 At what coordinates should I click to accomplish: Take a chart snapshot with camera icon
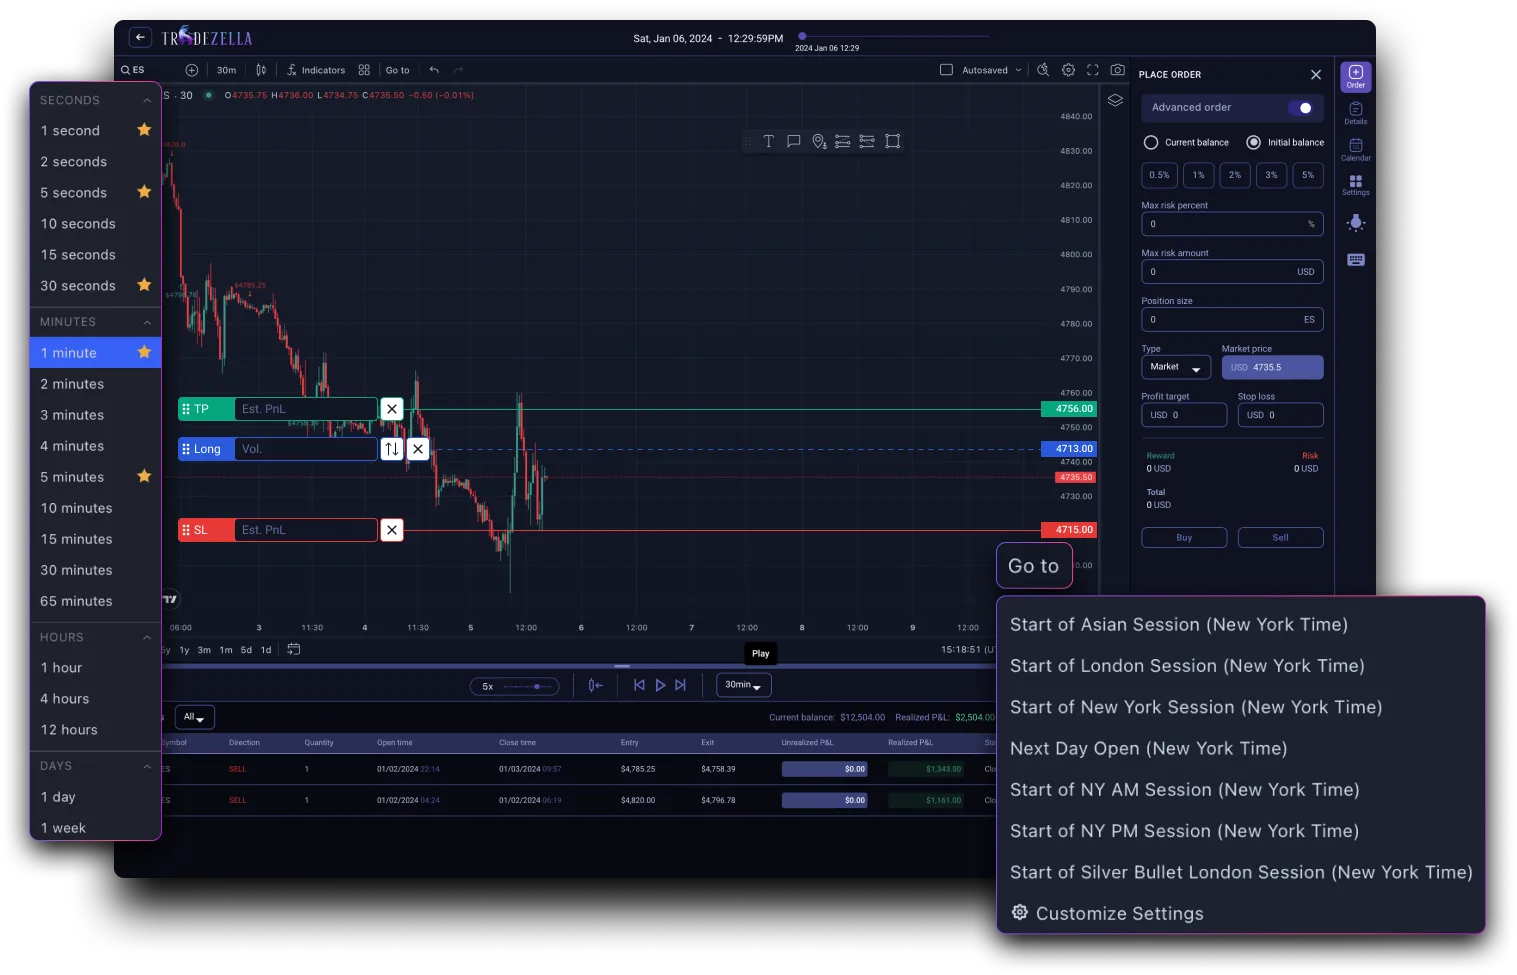1118,70
